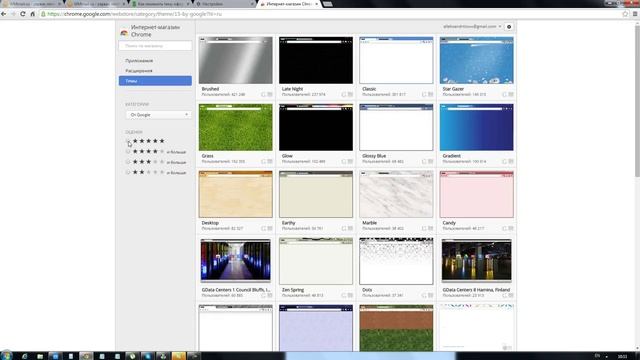Expand the 'От Google' category dropdown
The width and height of the screenshot is (640, 360).
[x=158, y=115]
